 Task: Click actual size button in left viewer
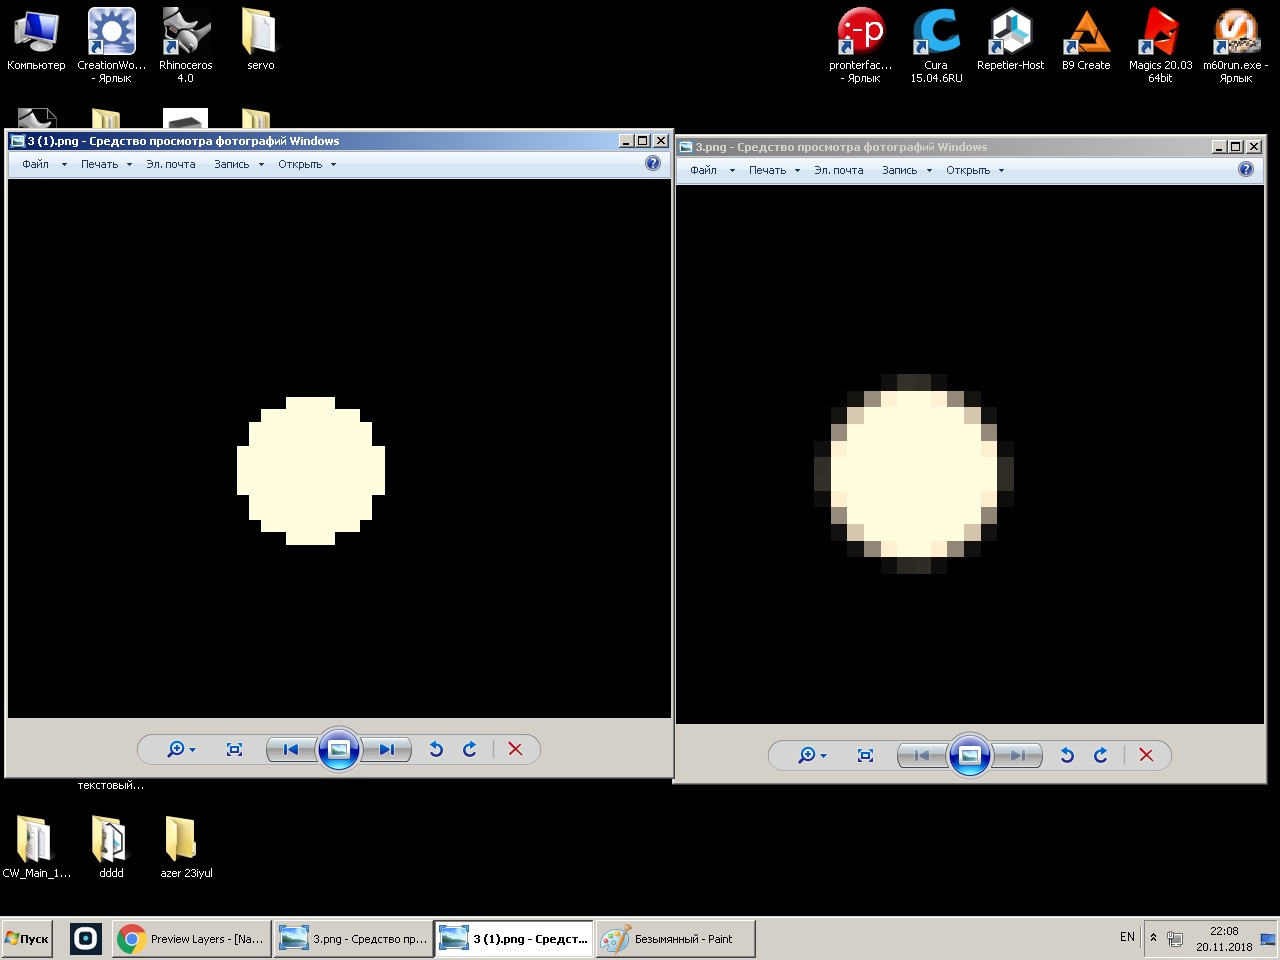point(234,749)
